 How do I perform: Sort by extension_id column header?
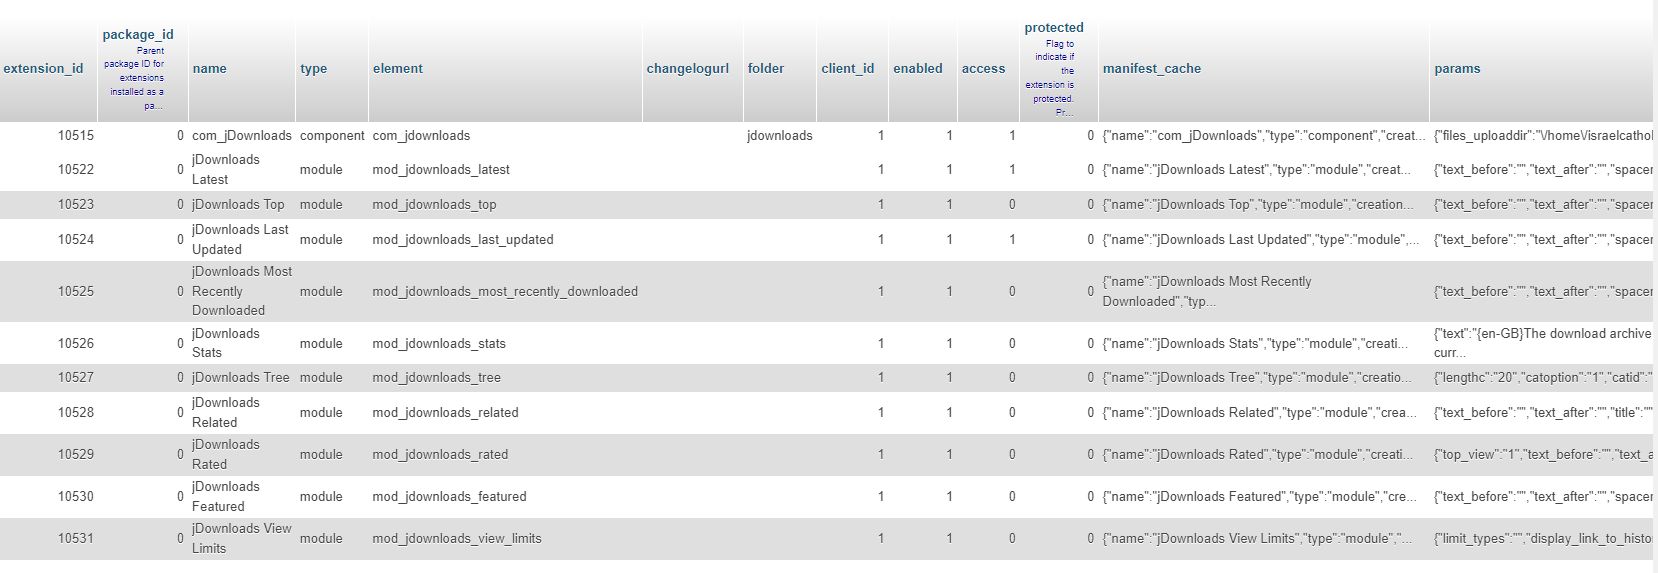[x=43, y=68]
